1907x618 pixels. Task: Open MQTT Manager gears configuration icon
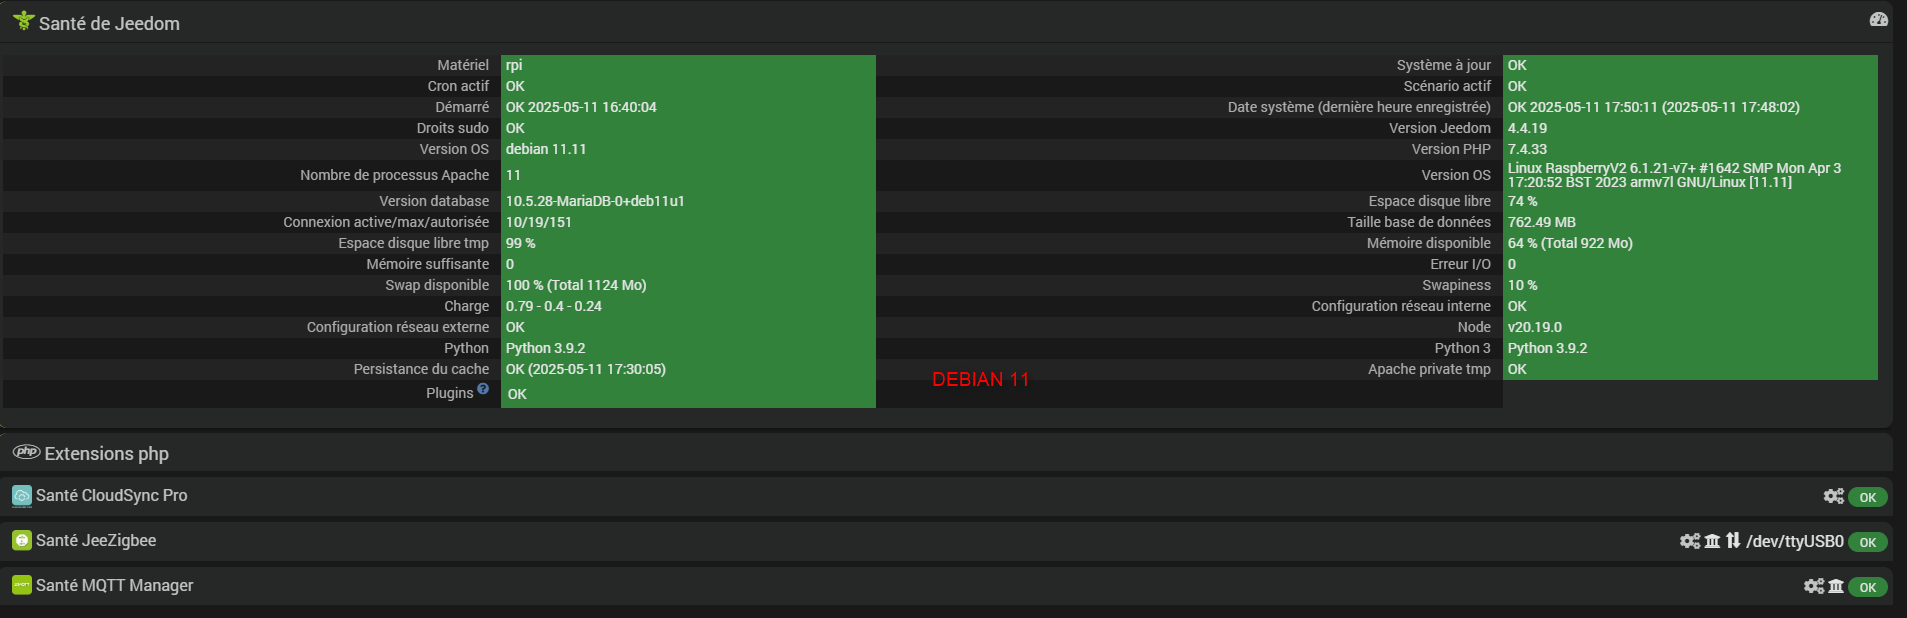point(1814,586)
